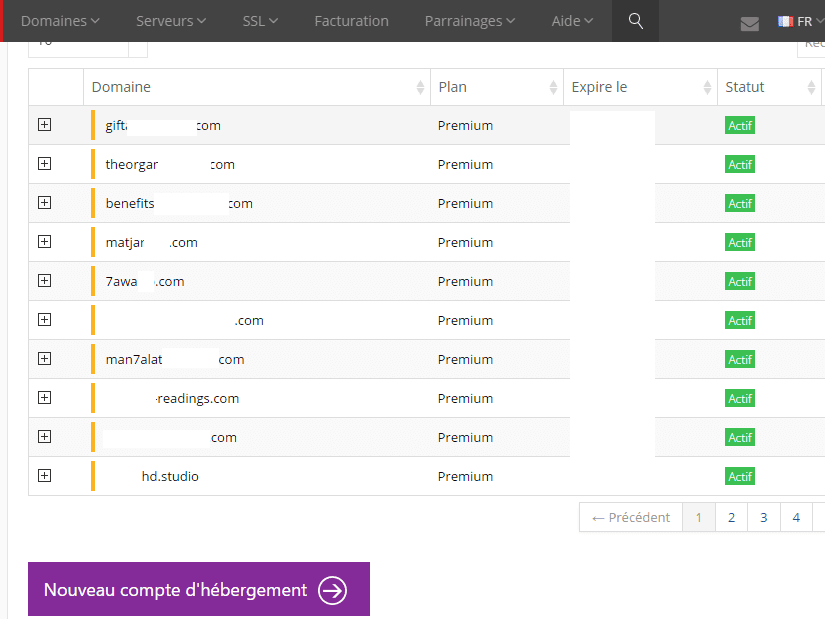Expand the matjar domain row details
Screen dimensions: 825x619
point(44,242)
